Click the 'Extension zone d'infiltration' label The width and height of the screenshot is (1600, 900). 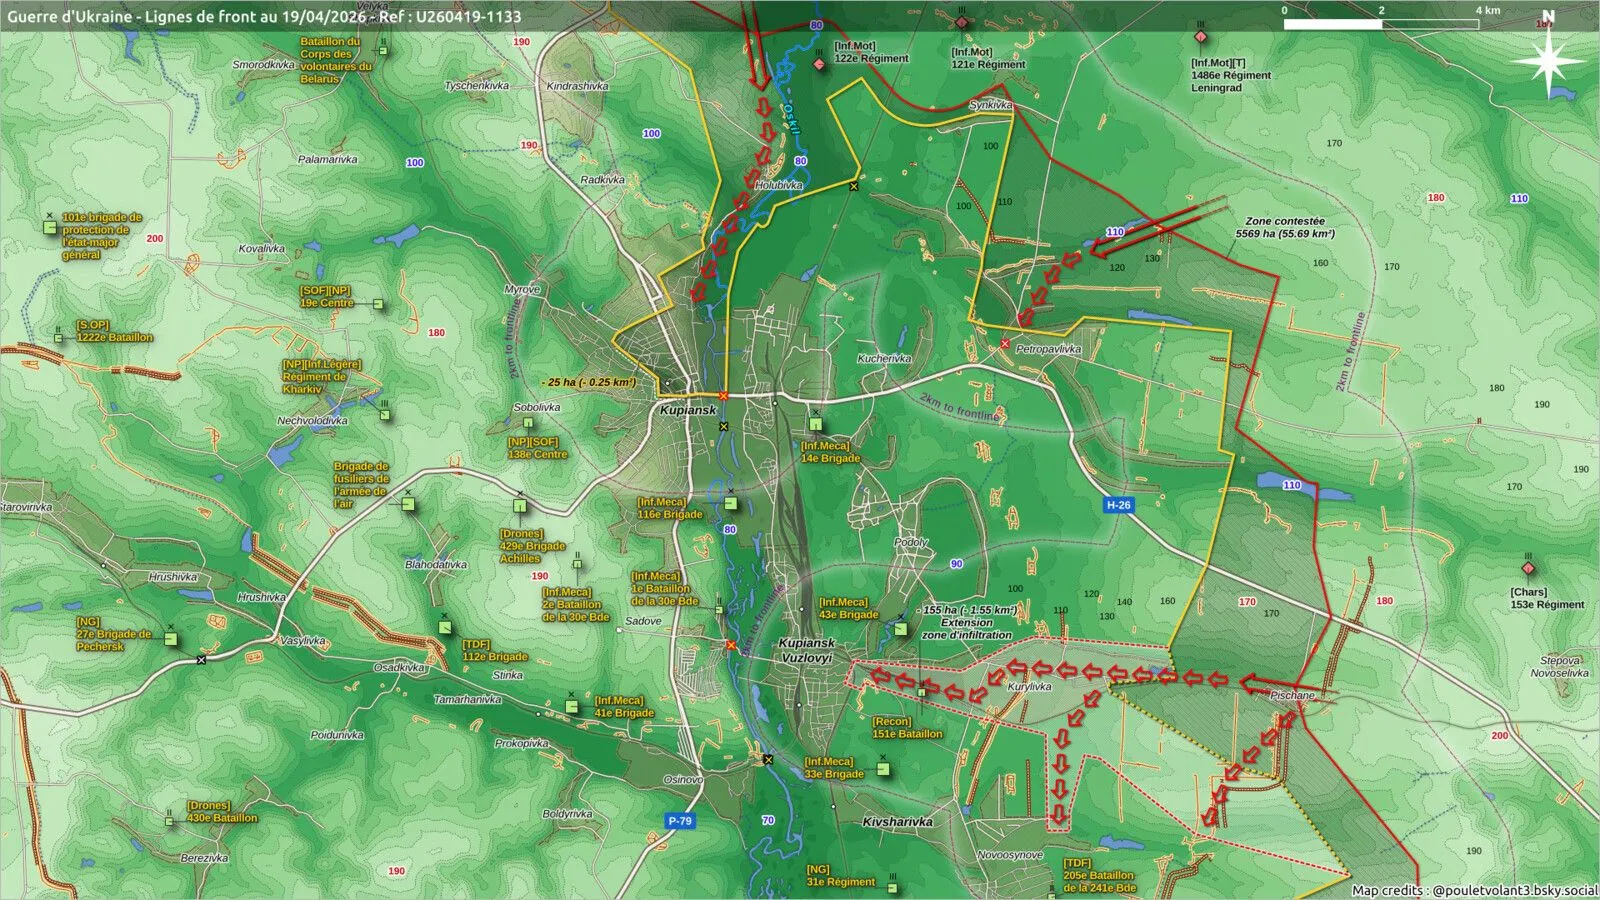[x=966, y=629]
